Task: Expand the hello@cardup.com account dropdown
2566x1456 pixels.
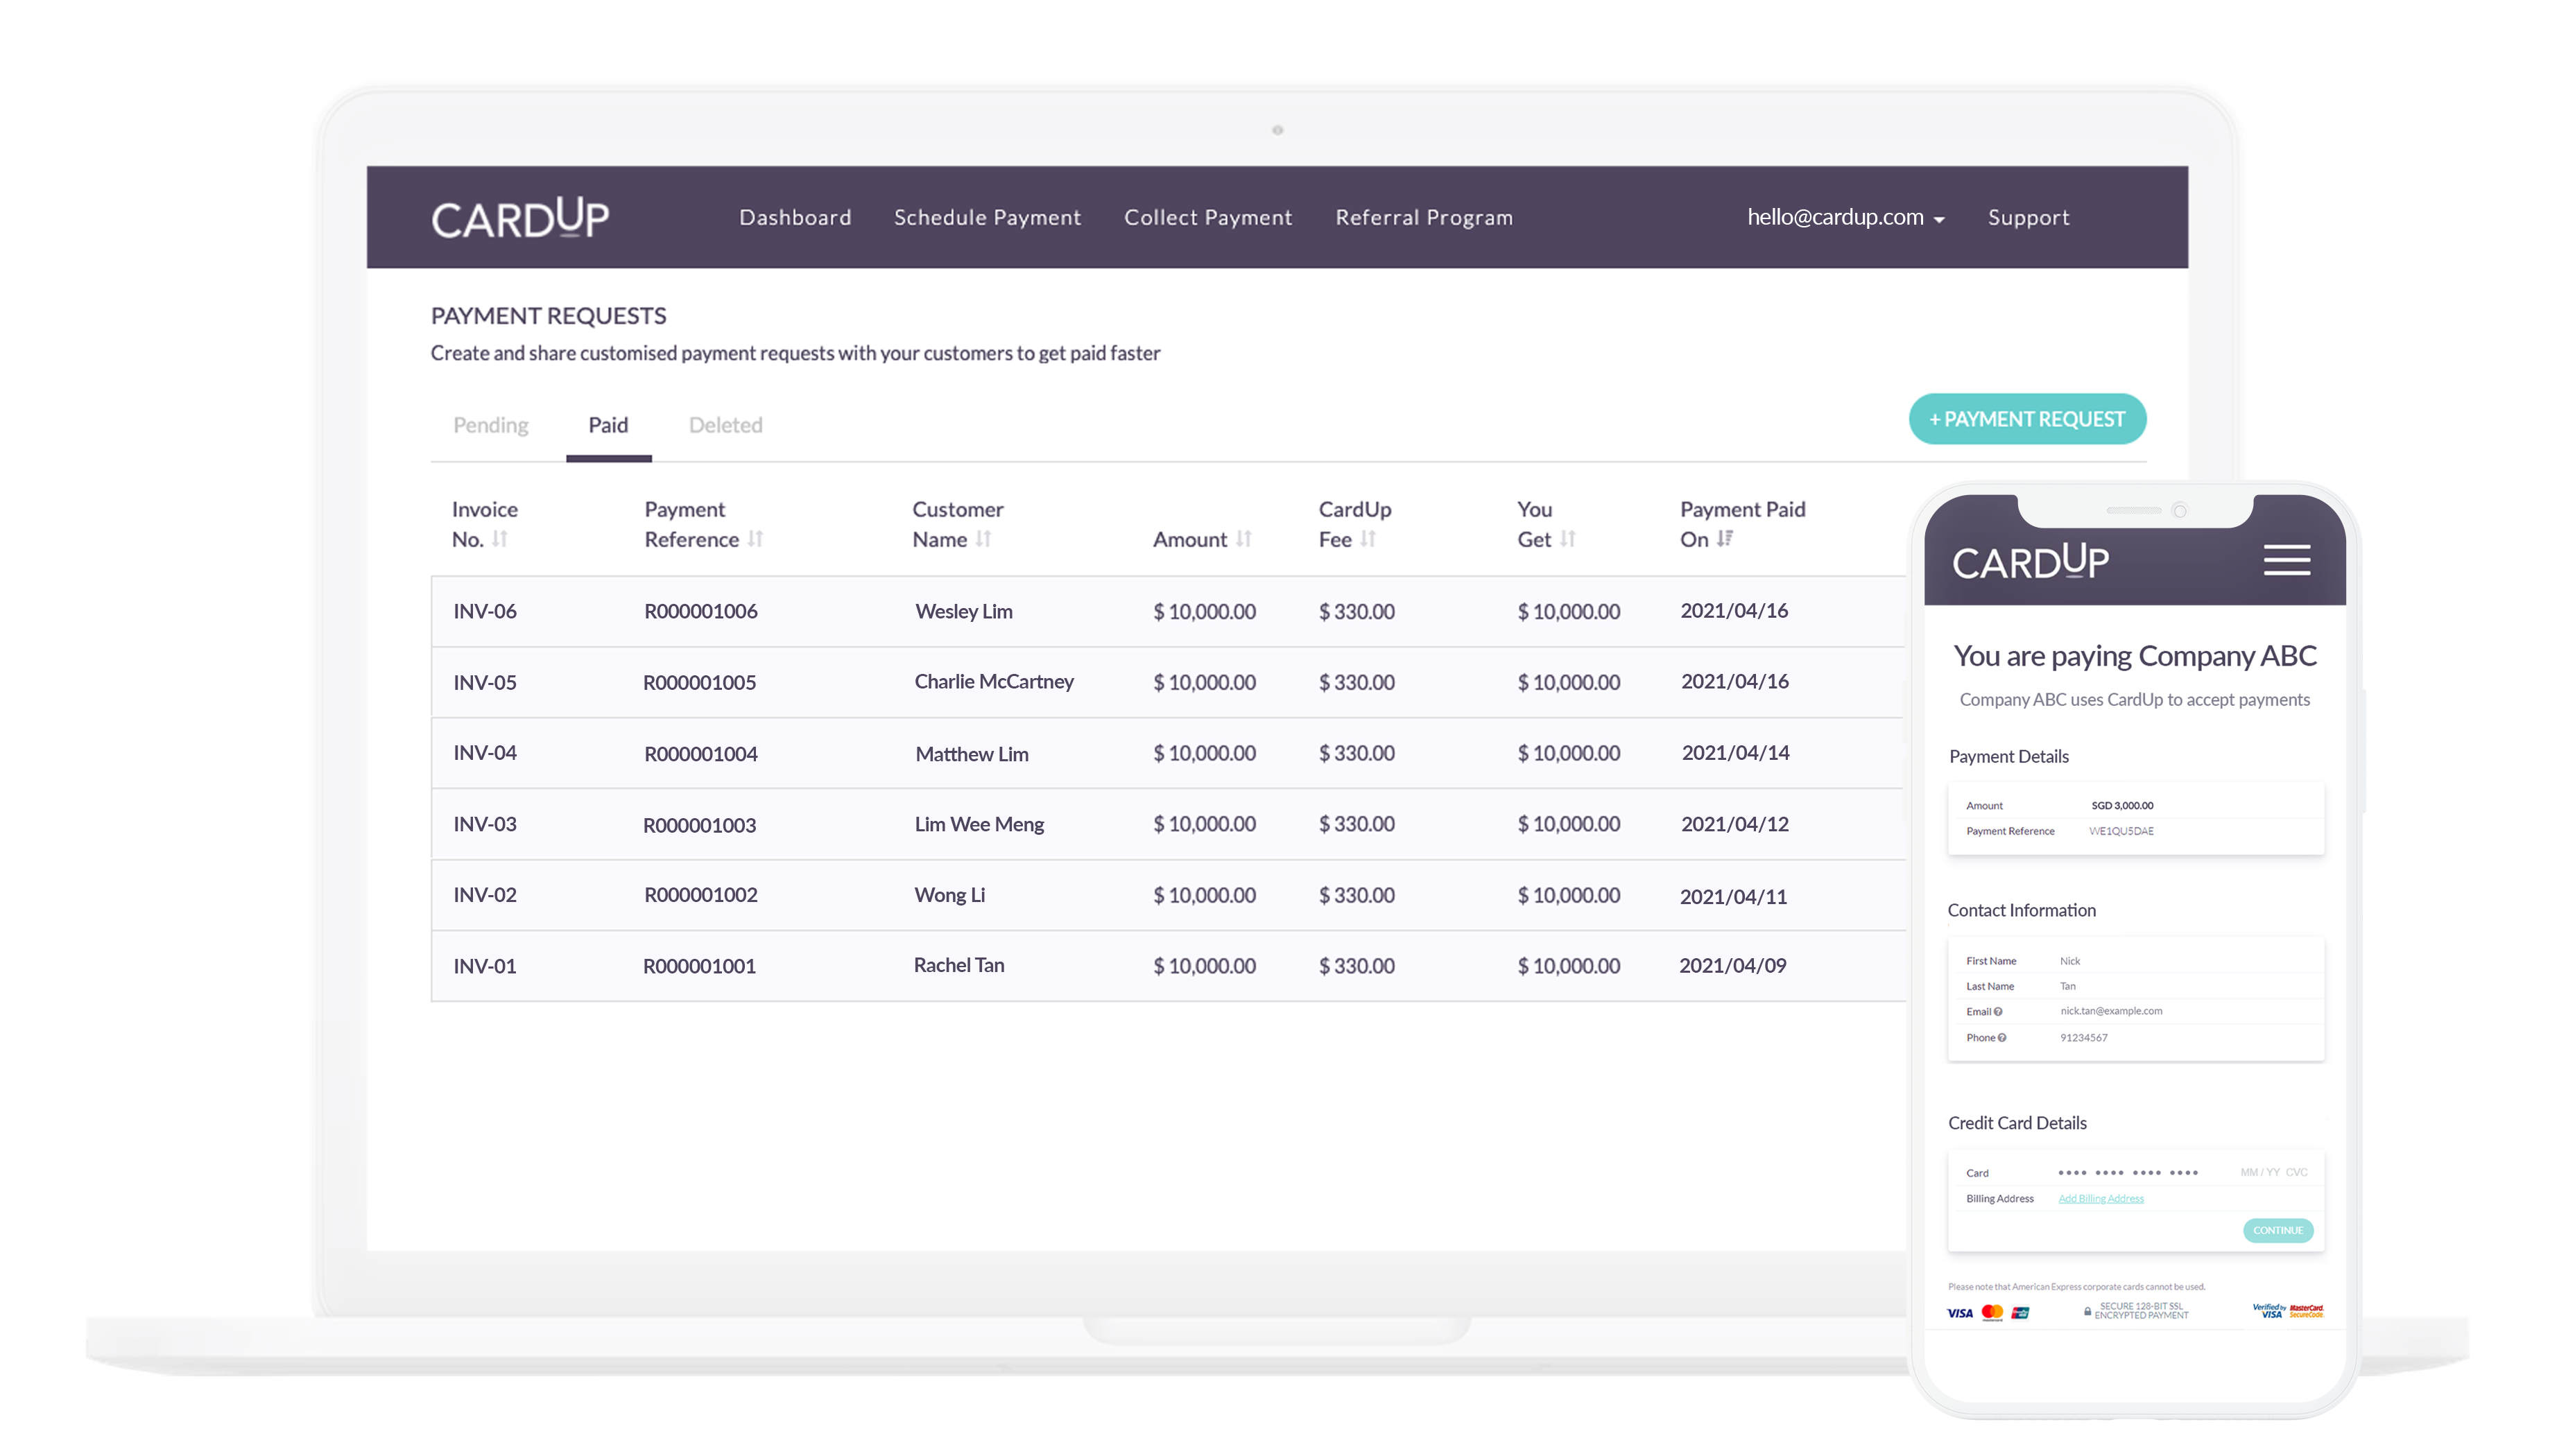Action: 1845,217
